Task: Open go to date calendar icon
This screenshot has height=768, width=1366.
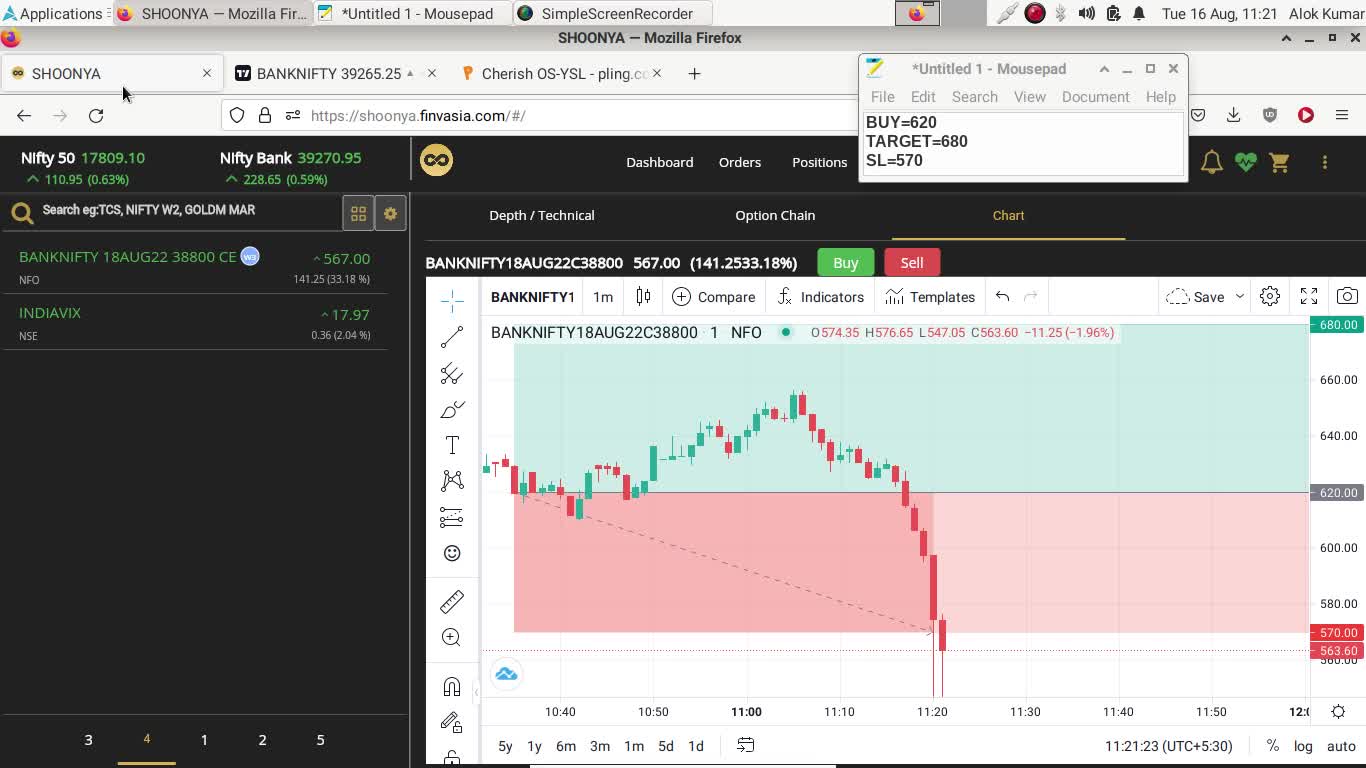Action: point(745,745)
